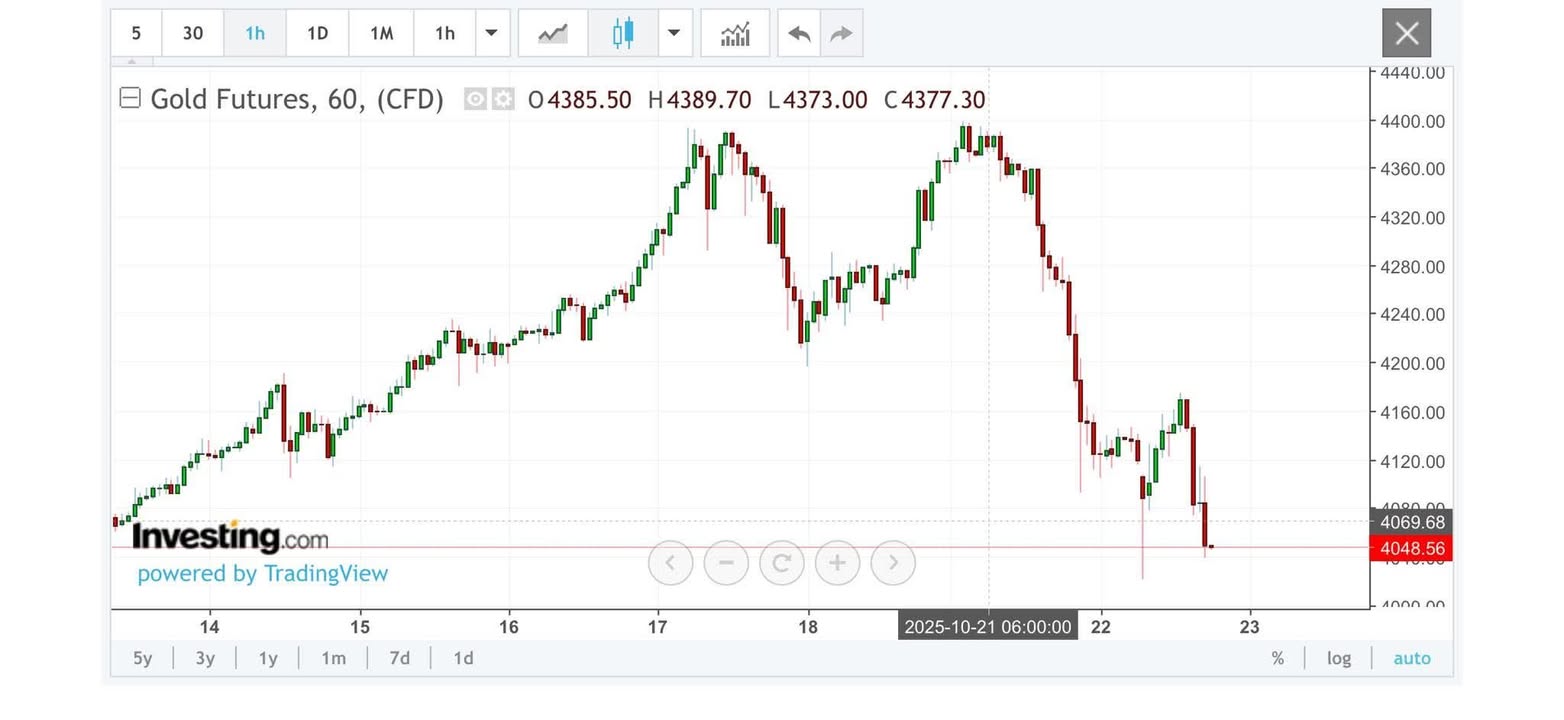The image size is (1564, 720).
Task: Zoom in the chart with plus button
Action: (837, 563)
